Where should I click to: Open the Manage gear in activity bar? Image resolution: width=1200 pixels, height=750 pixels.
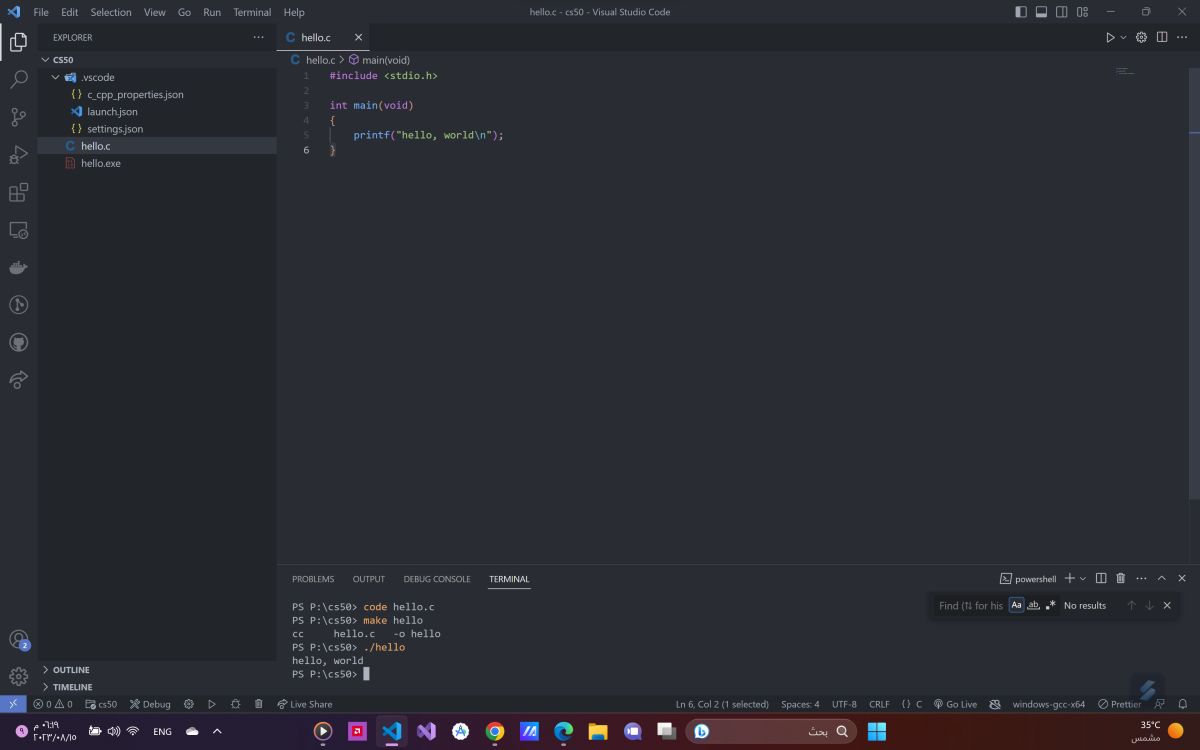[x=18, y=676]
